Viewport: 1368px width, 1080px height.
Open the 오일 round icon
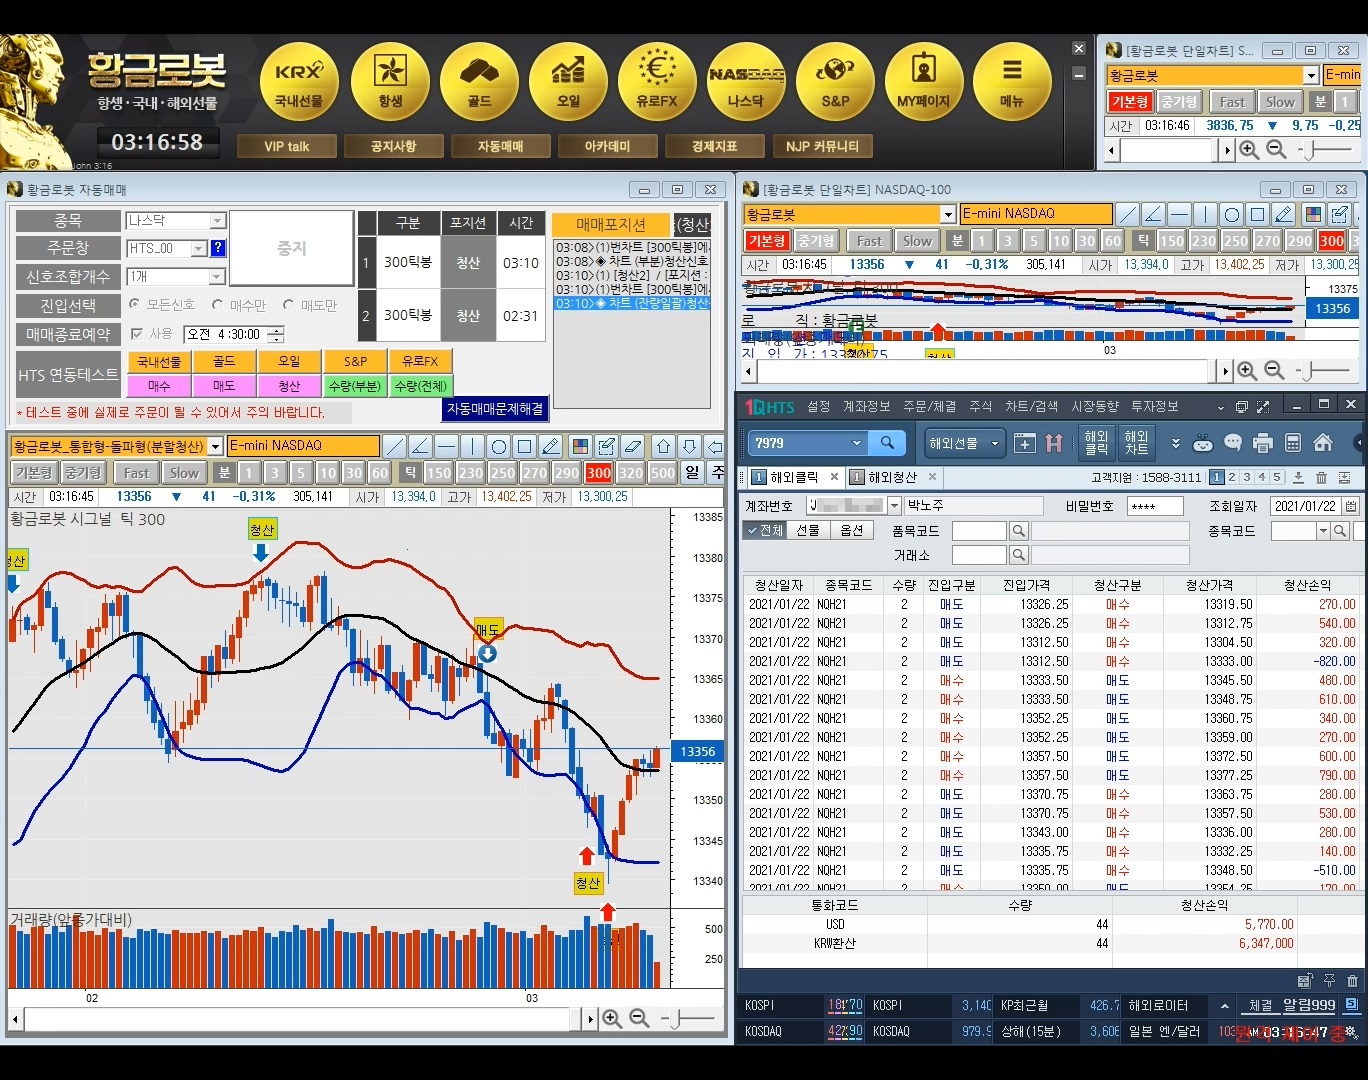[x=568, y=81]
